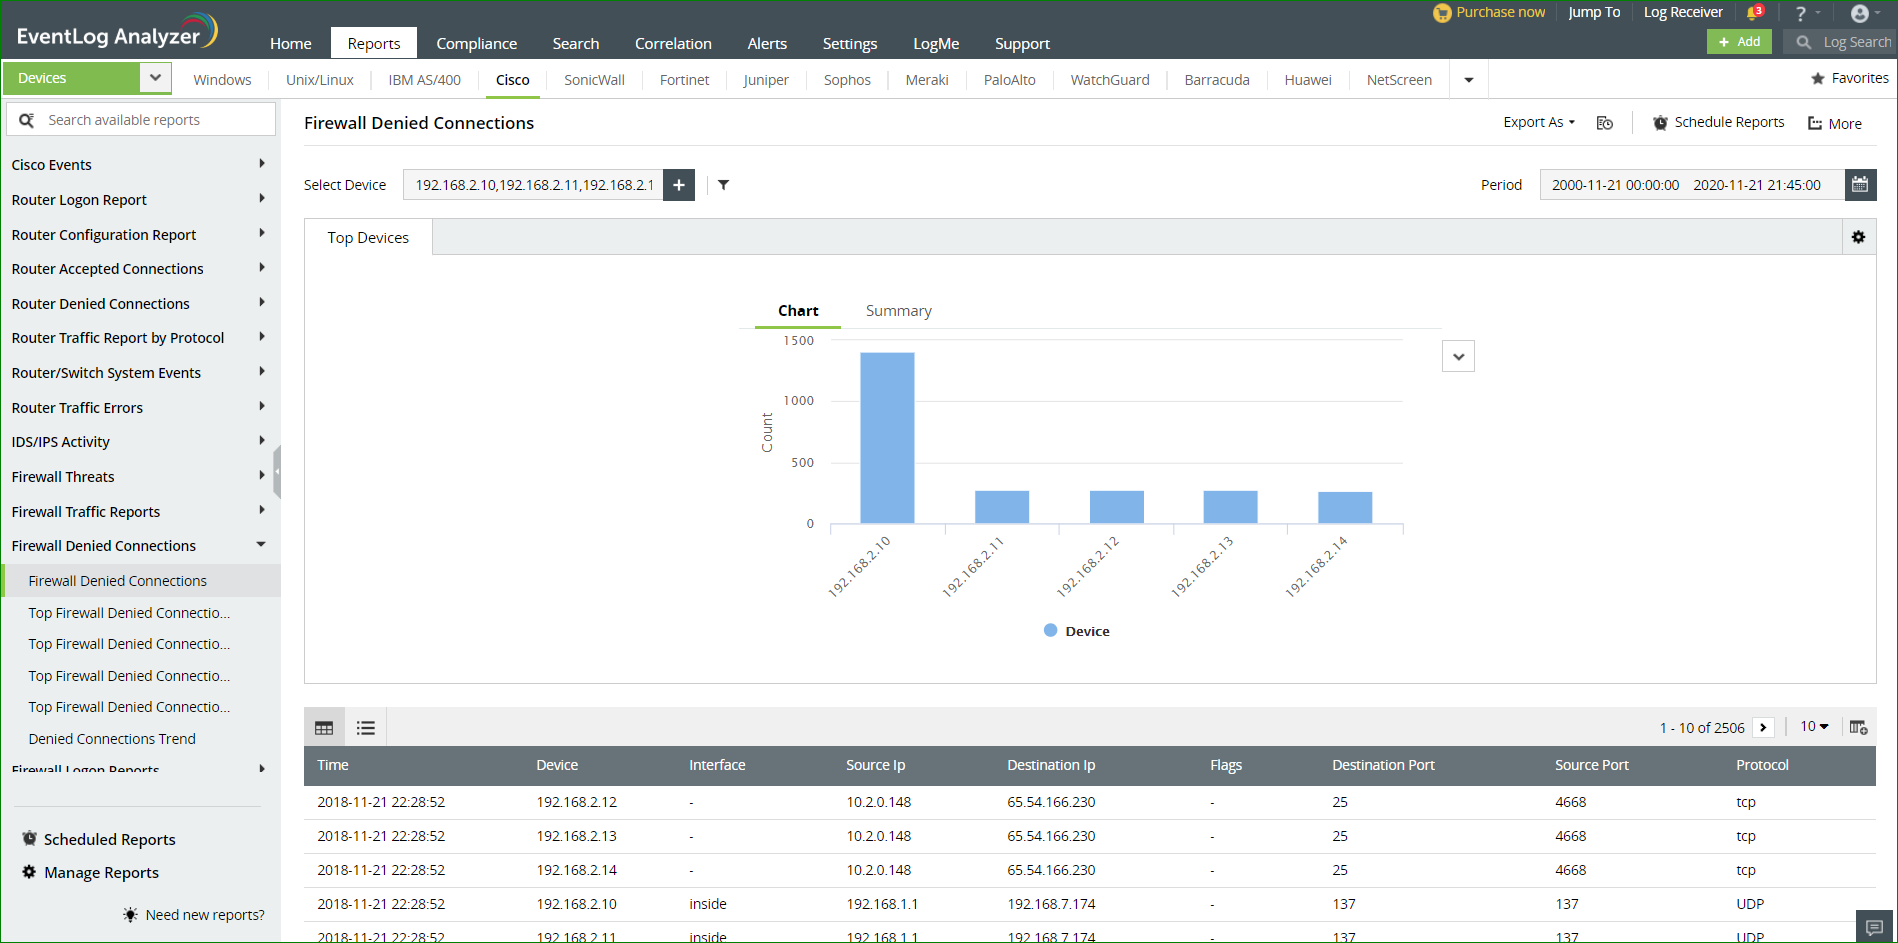Click the search magnifier in report search
This screenshot has width=1898, height=943.
(x=27, y=120)
